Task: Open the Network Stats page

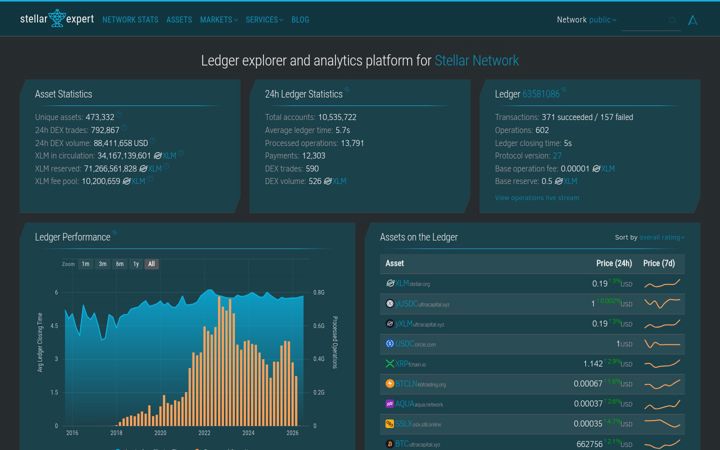Action: click(130, 20)
